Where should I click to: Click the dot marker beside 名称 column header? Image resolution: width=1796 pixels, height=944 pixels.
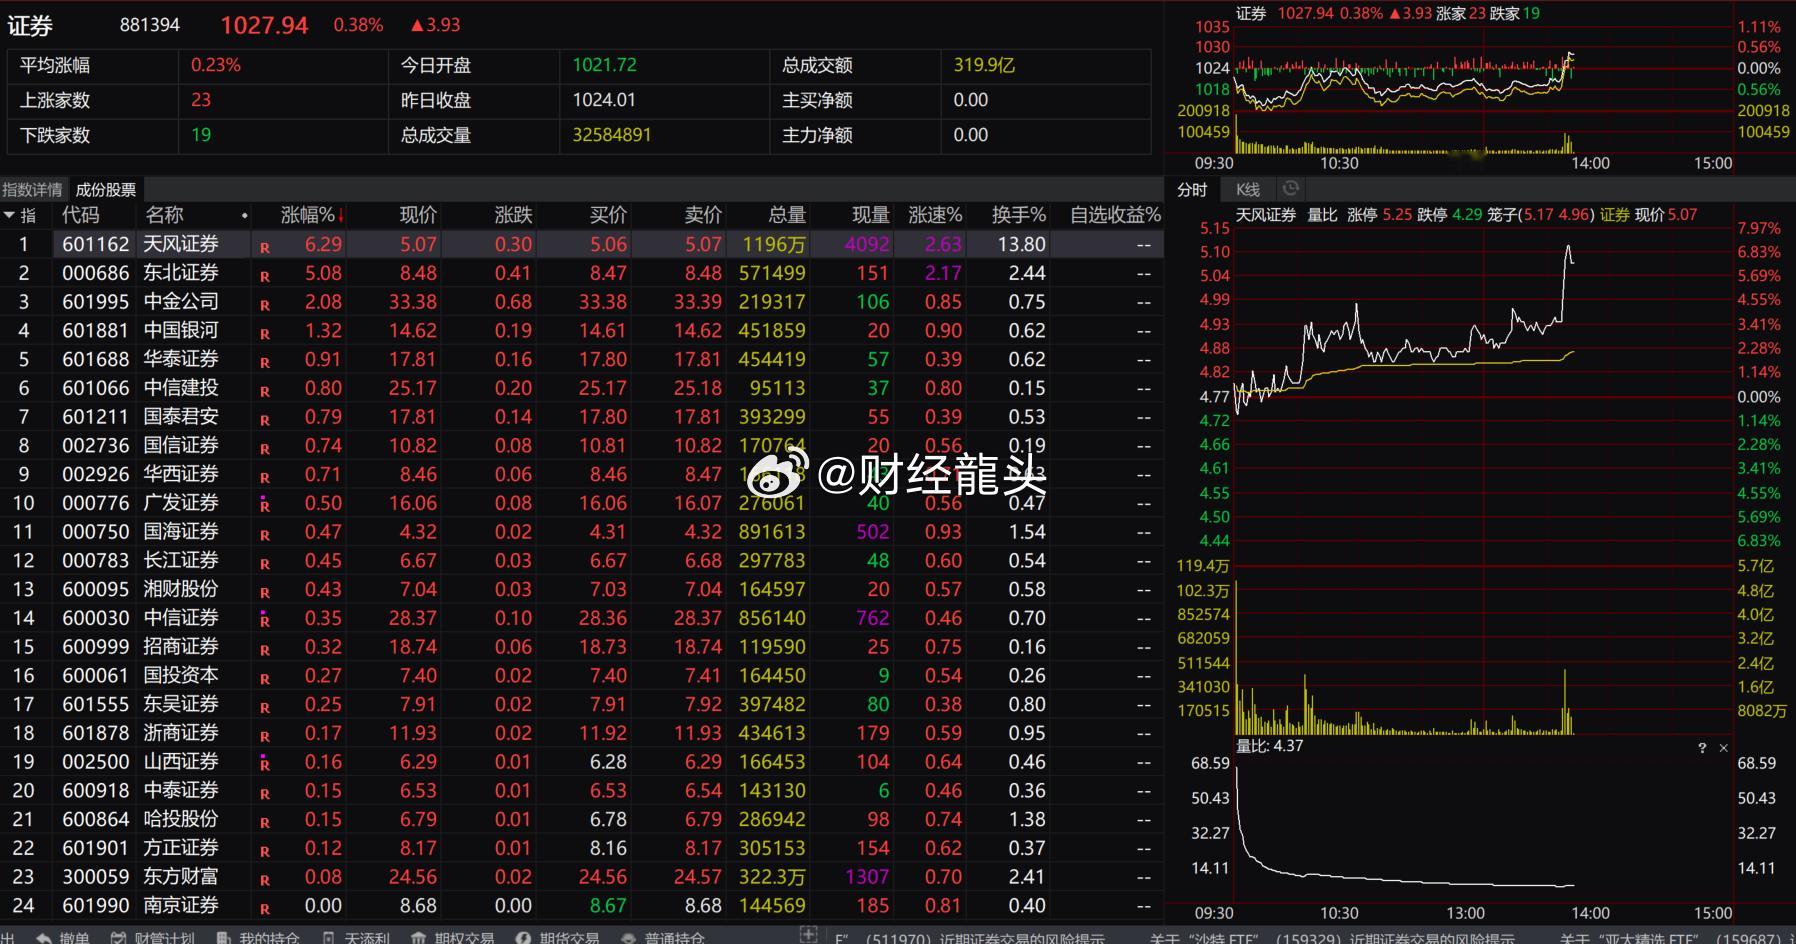(x=244, y=216)
